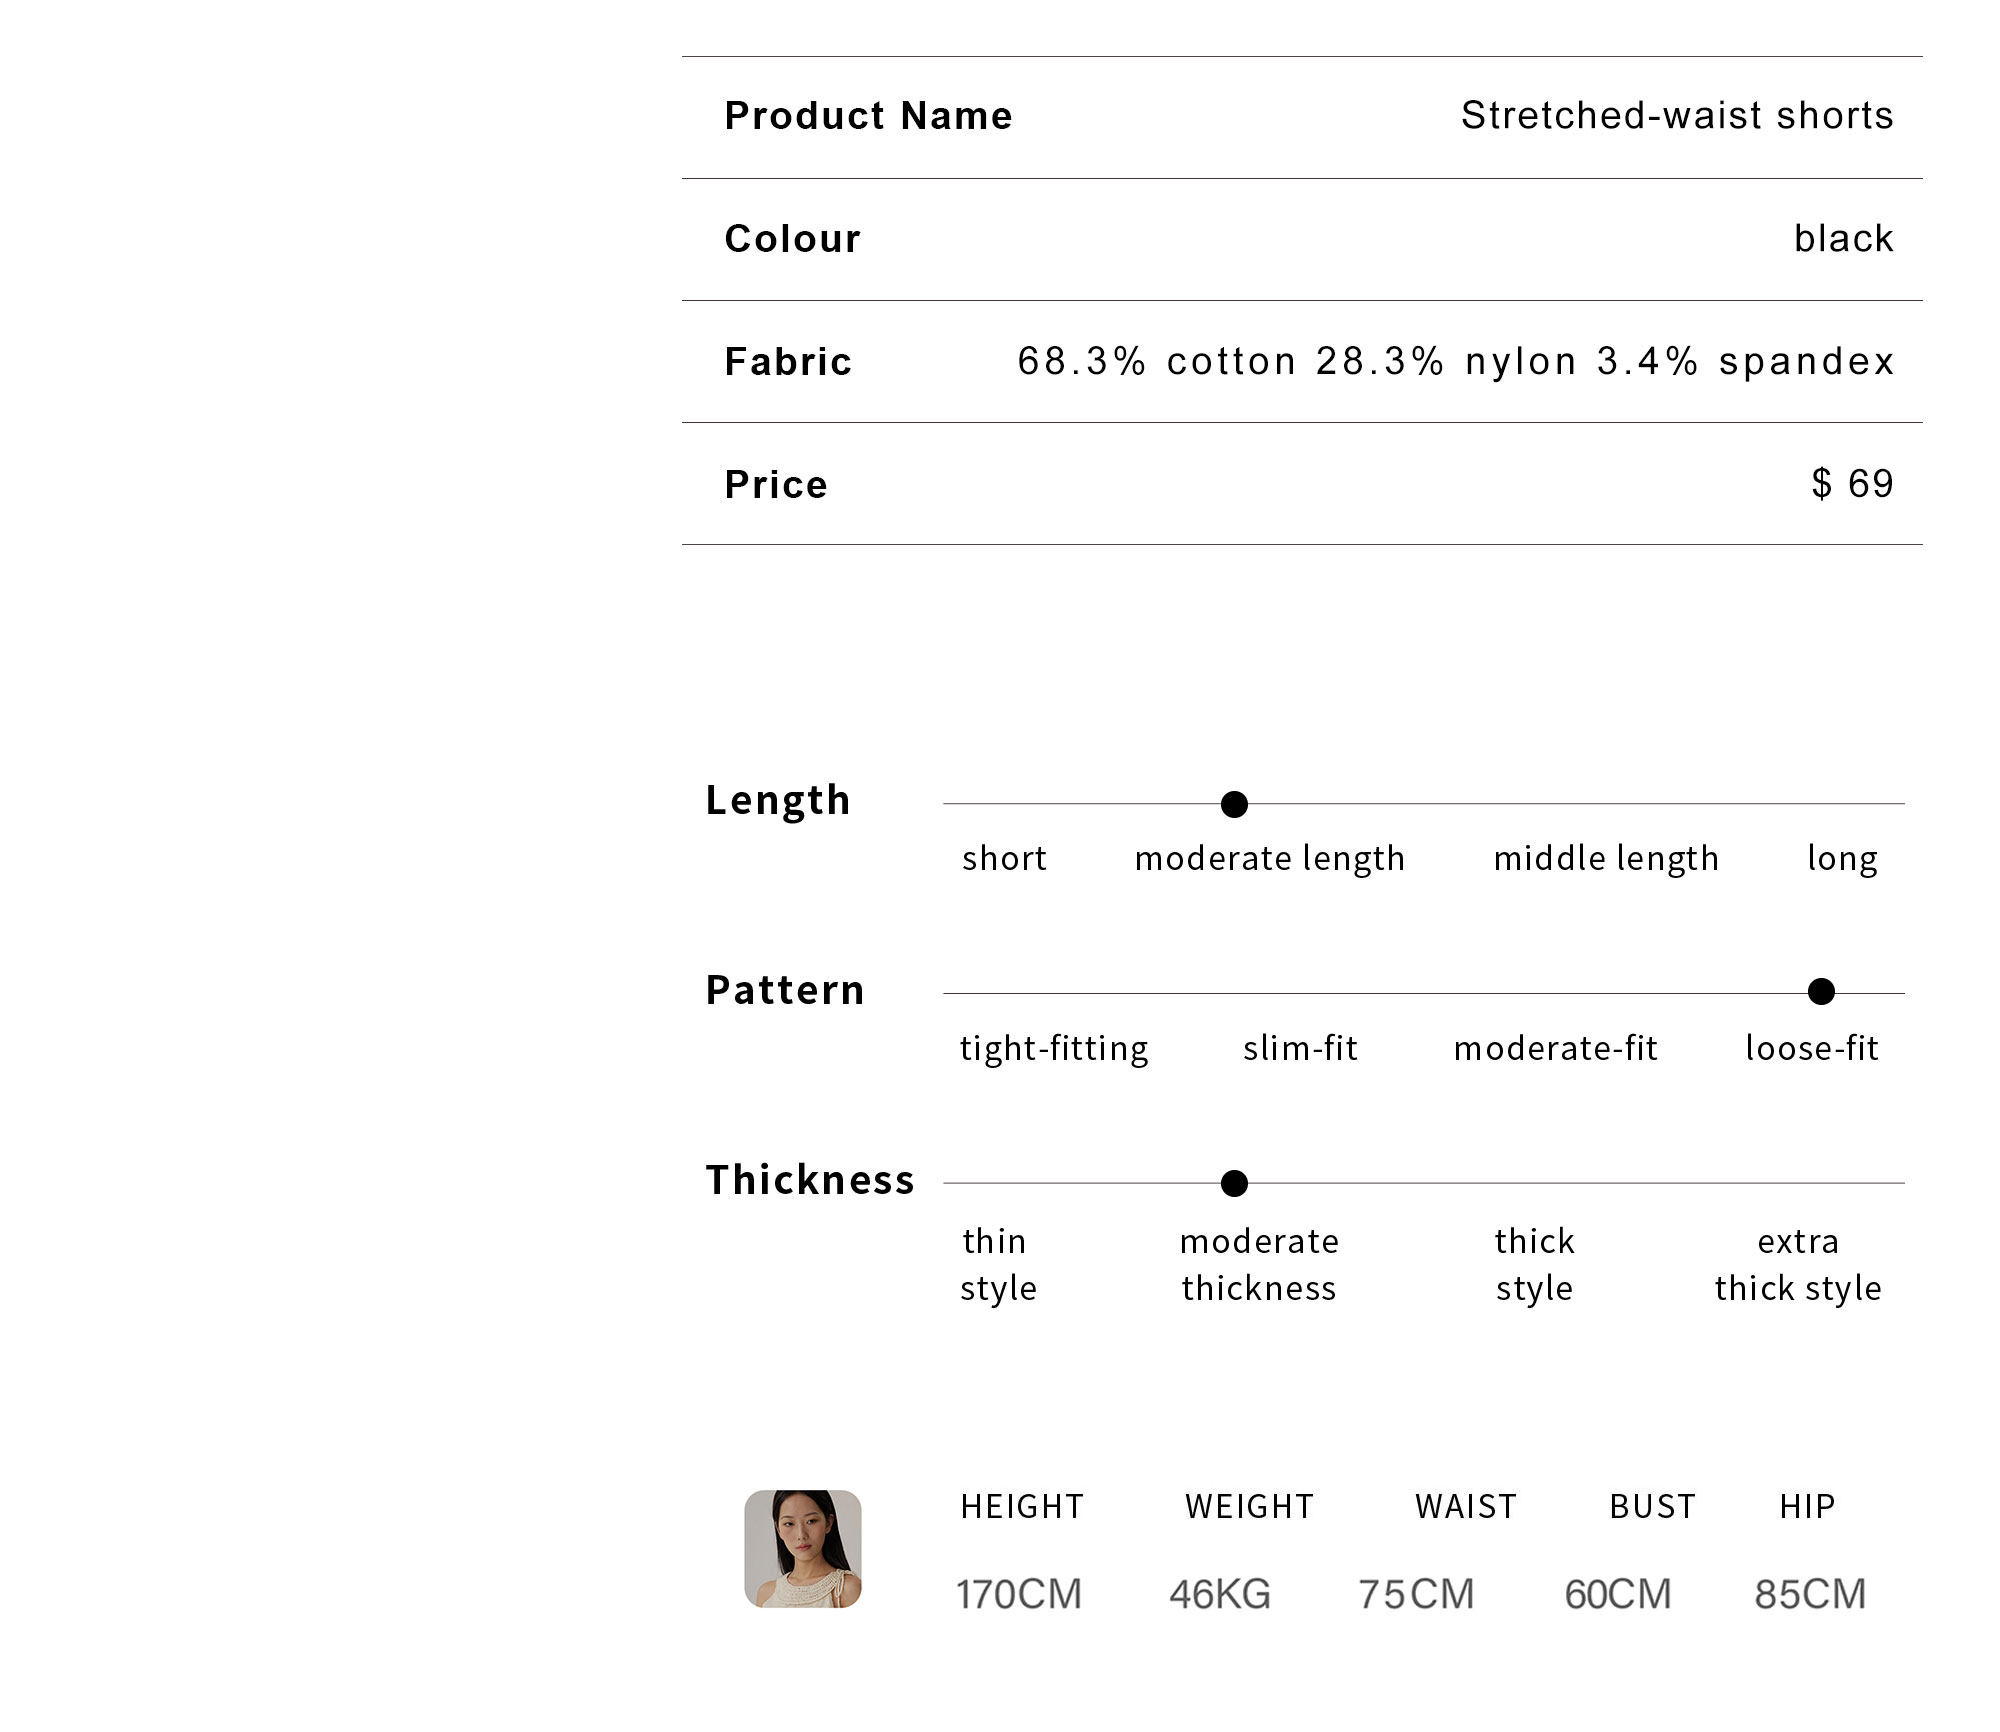Select the Length slider dot
Screen dimensions: 2000x1732
[x=1235, y=804]
